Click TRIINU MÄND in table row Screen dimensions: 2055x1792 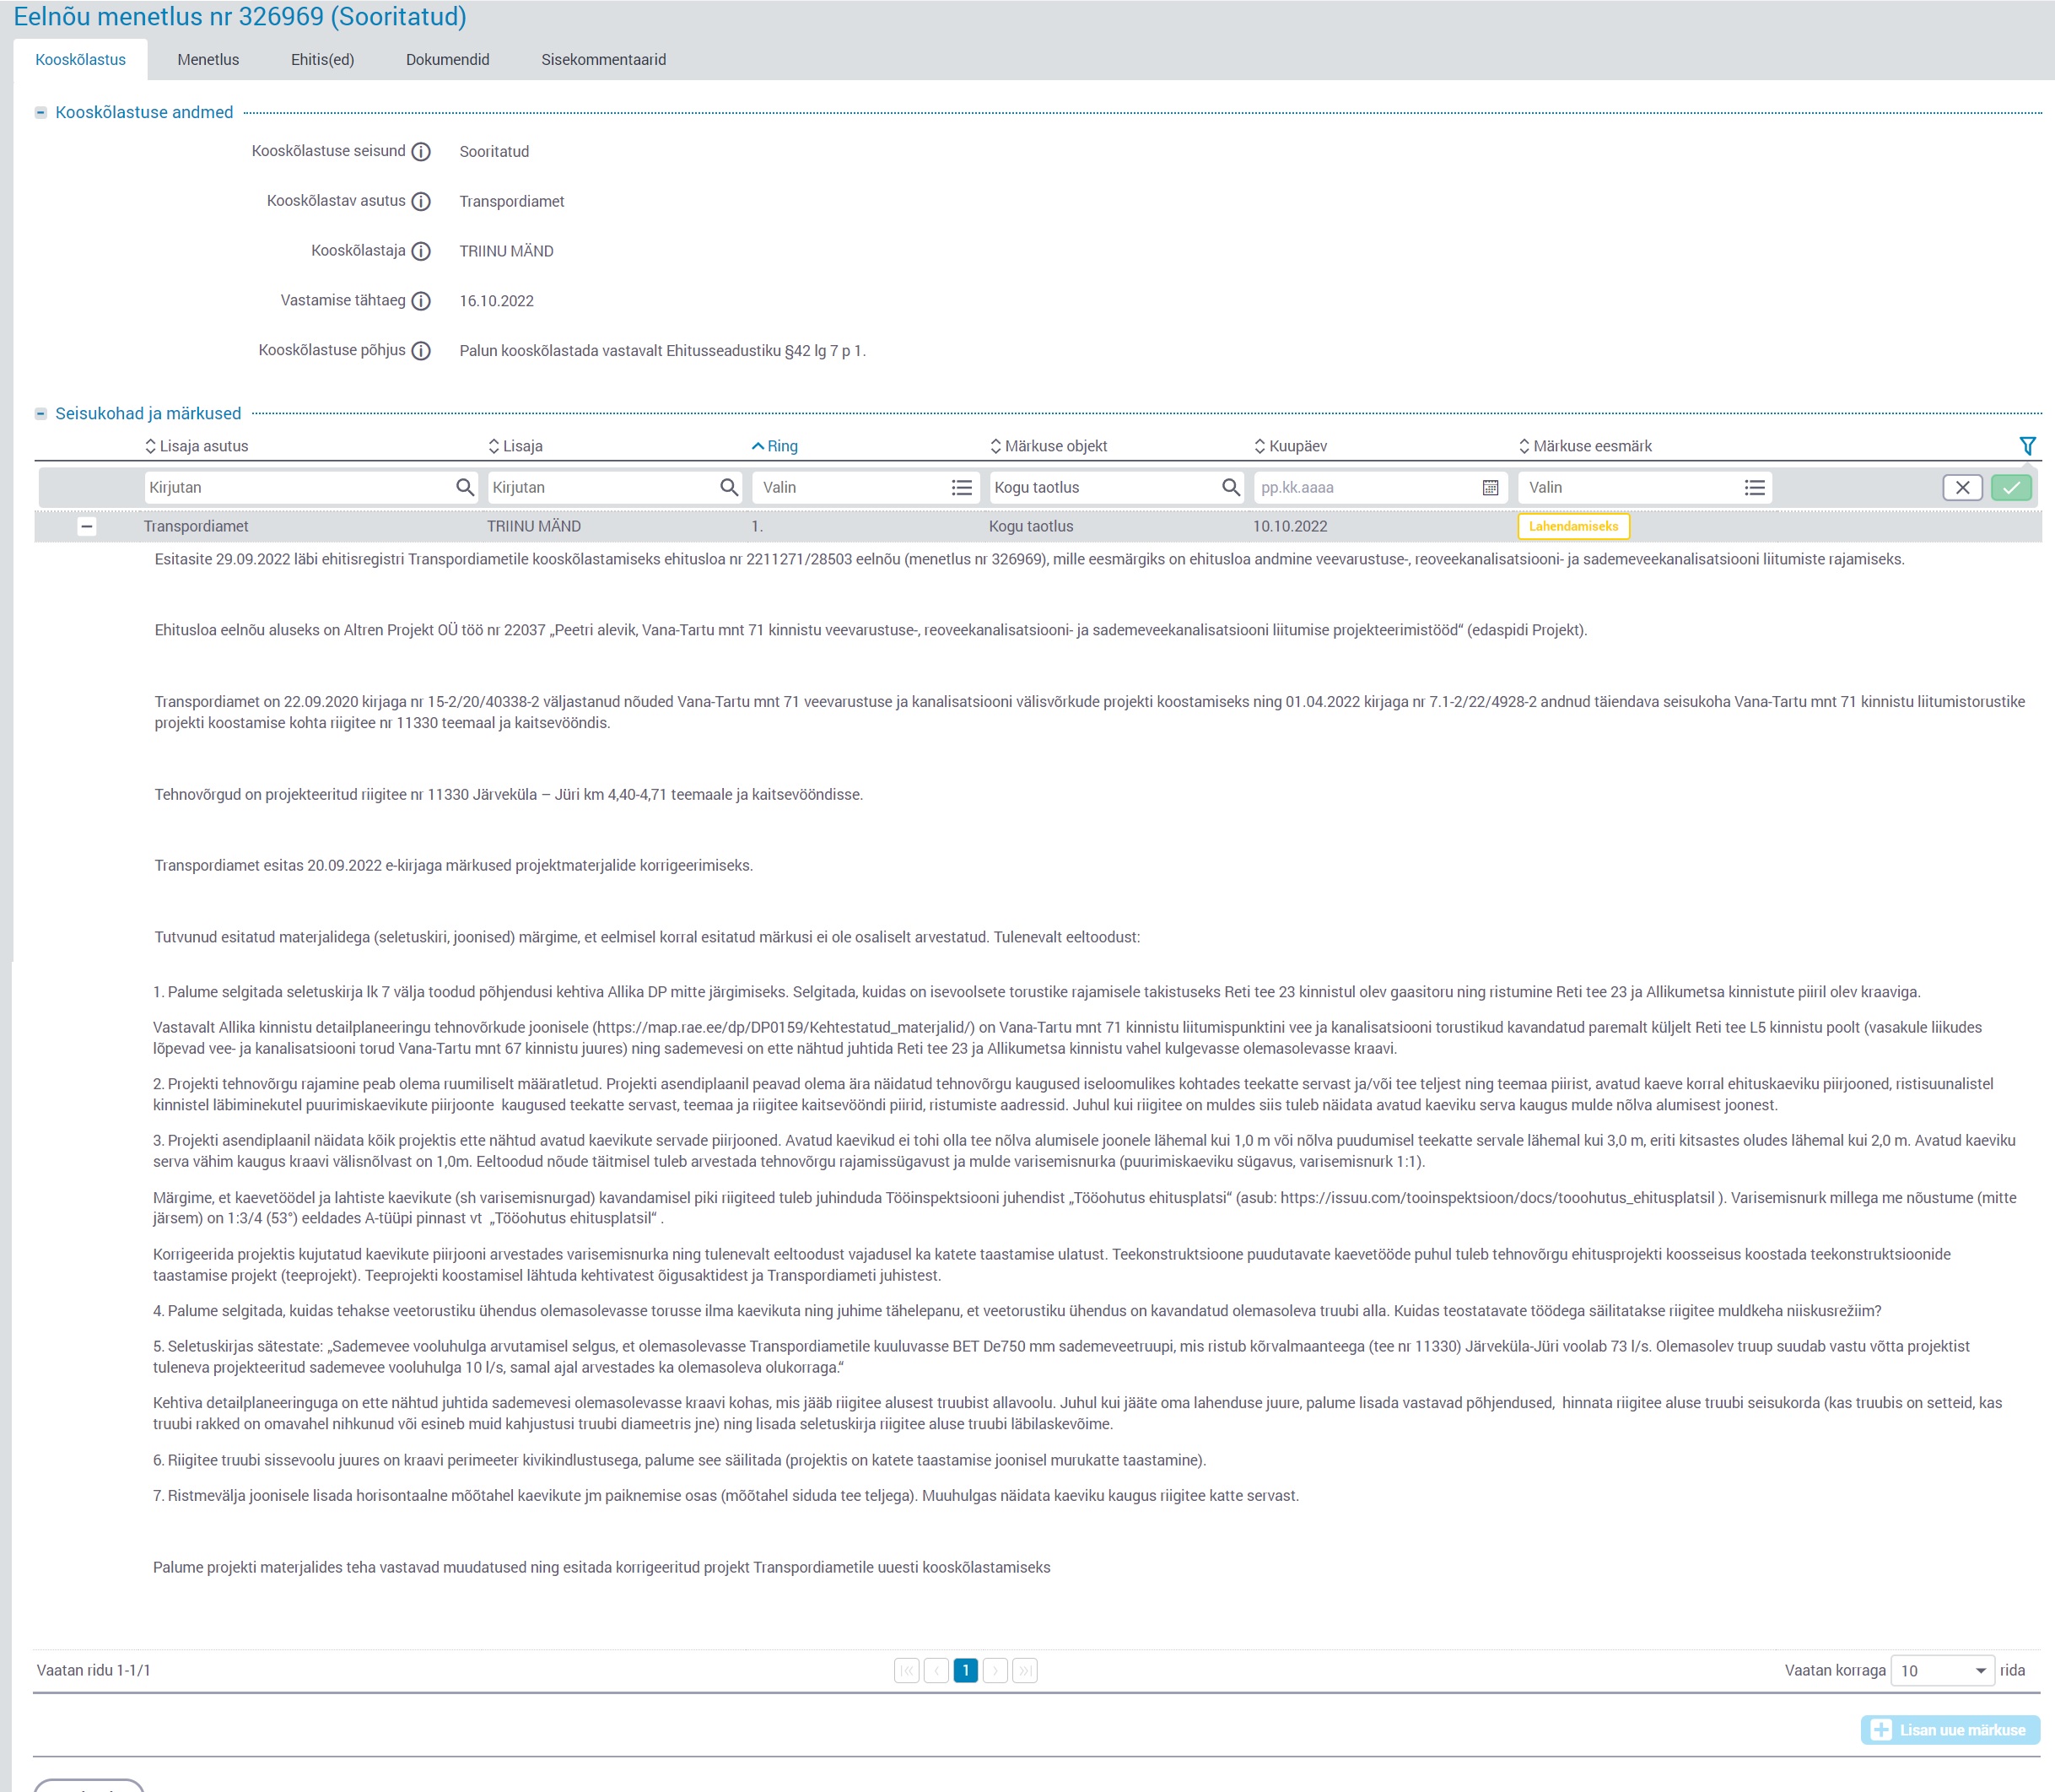click(534, 526)
